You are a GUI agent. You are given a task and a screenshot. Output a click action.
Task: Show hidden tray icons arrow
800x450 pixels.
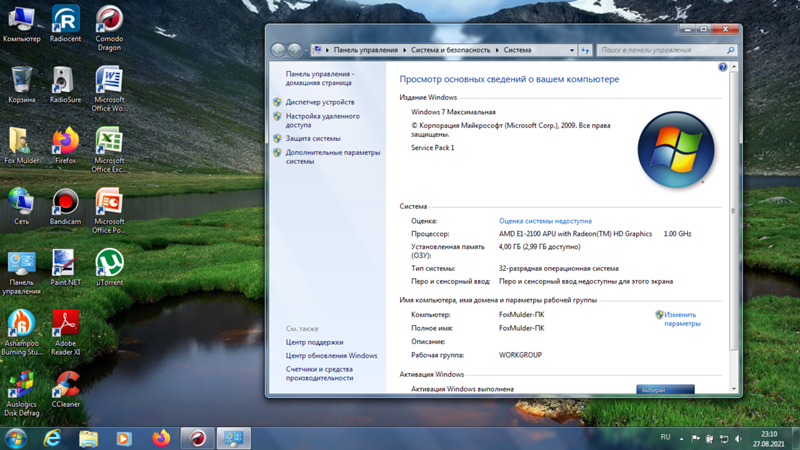682,439
